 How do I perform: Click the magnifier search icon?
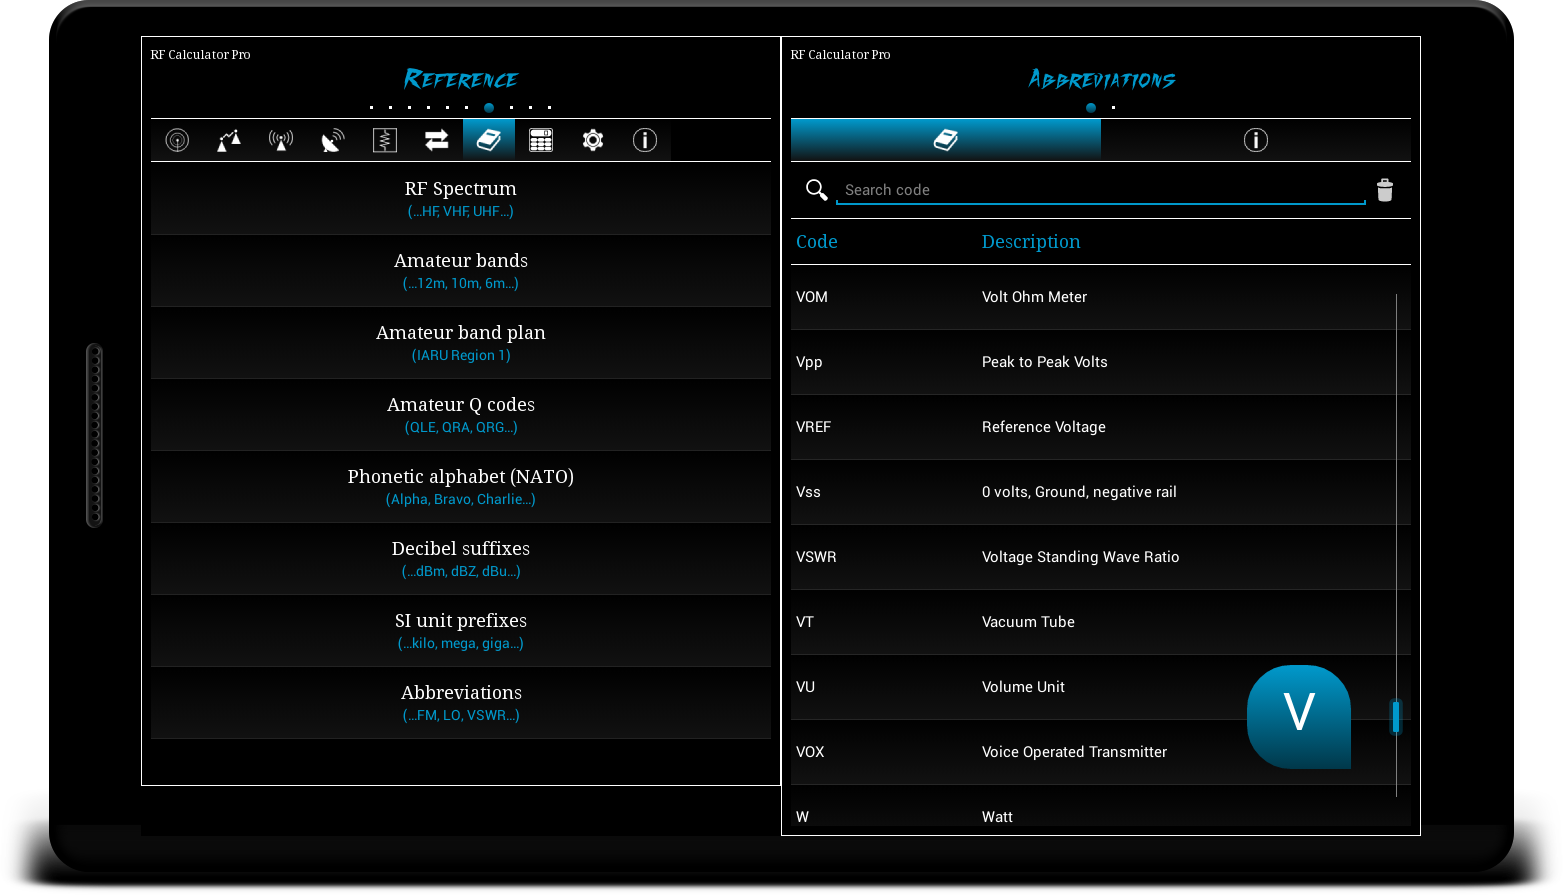pyautogui.click(x=816, y=190)
